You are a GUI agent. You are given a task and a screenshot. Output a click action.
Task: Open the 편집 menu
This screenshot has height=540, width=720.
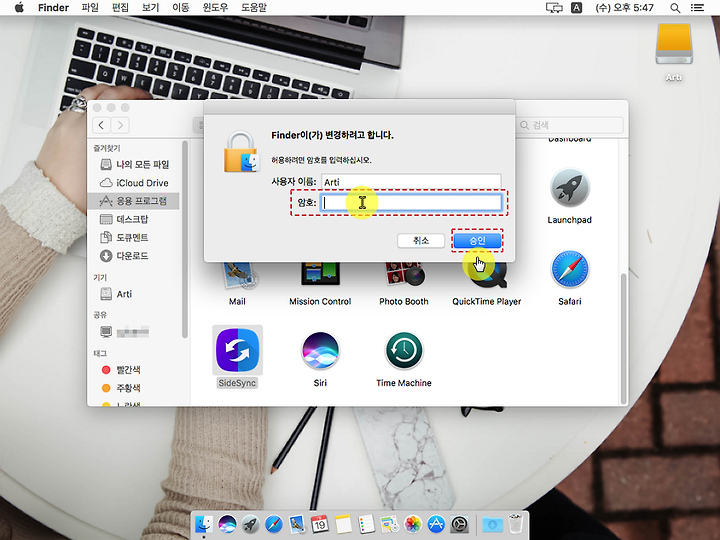120,7
